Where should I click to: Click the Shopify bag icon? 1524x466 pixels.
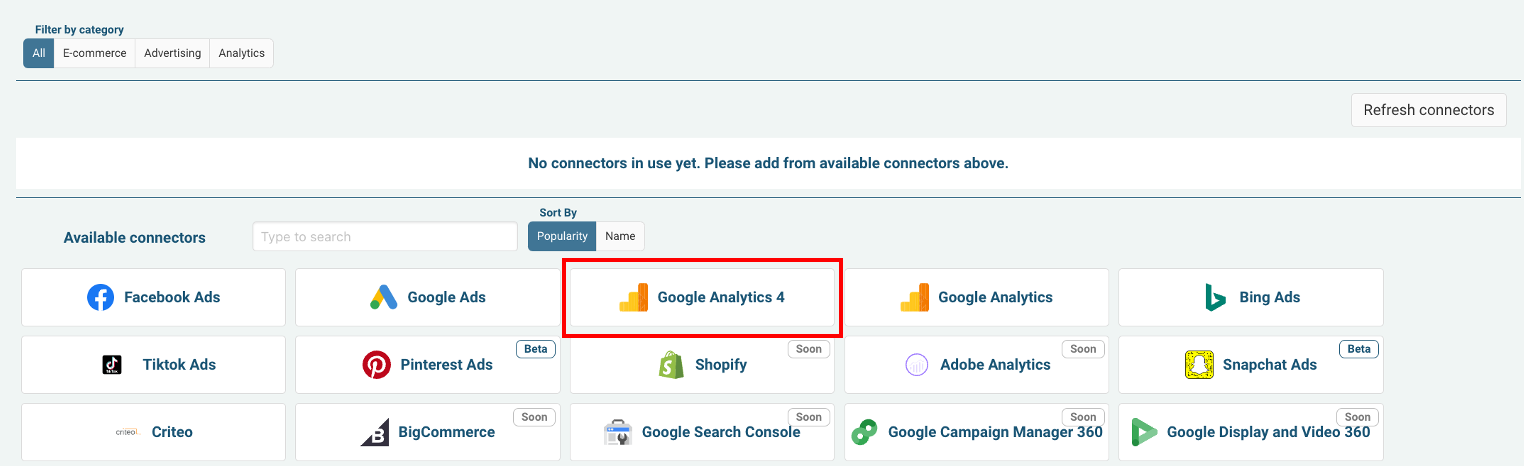point(671,365)
